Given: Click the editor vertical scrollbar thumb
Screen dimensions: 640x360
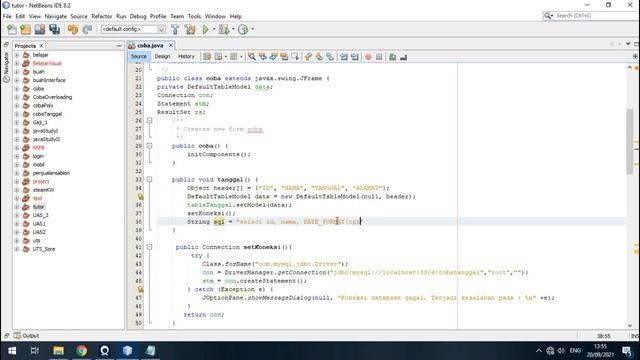Looking at the screenshot, I should pos(630,141).
